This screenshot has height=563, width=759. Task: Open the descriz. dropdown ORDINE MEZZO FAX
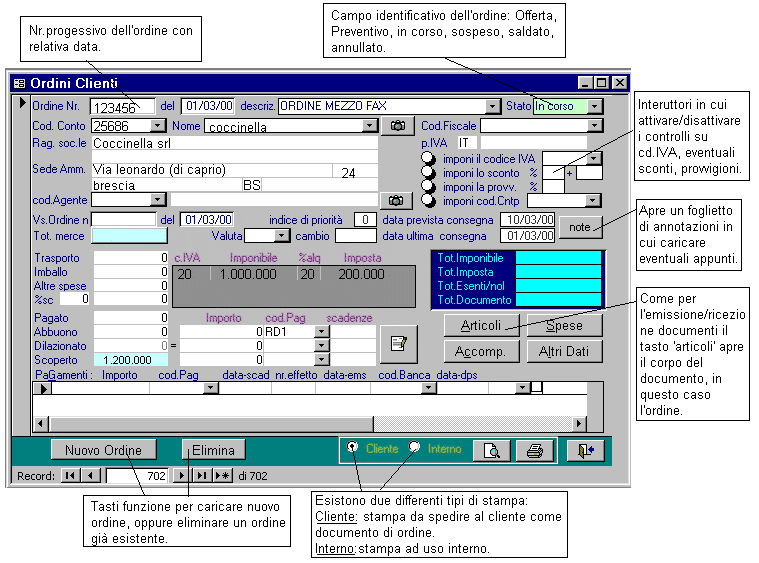[x=492, y=106]
